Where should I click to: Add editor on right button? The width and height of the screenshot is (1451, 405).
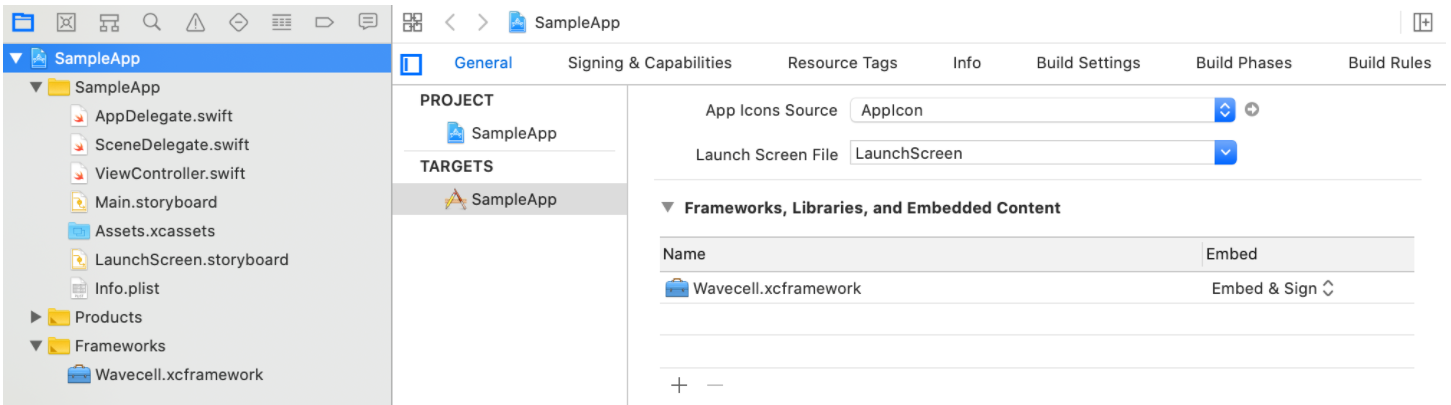pos(1422,22)
